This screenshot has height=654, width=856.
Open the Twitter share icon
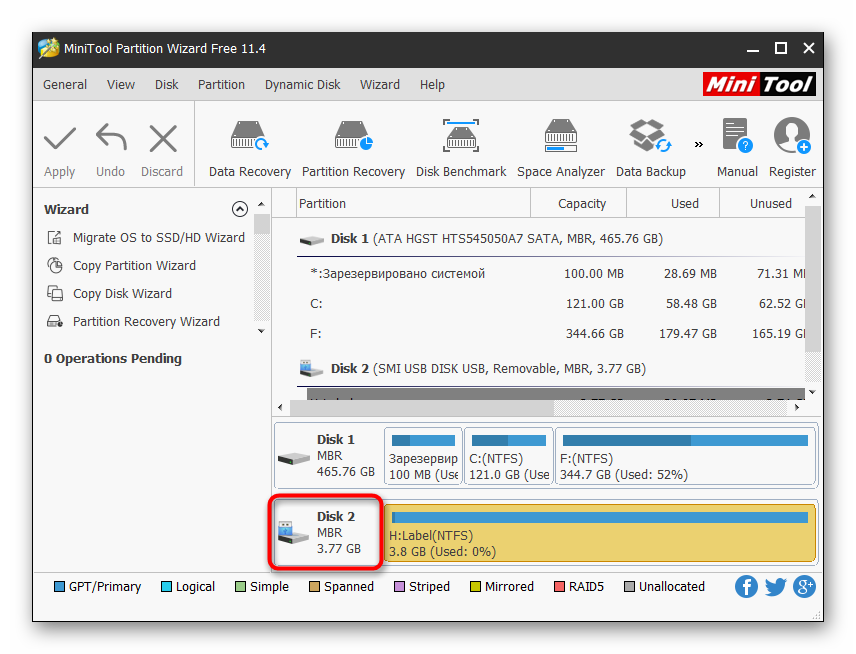click(x=775, y=587)
